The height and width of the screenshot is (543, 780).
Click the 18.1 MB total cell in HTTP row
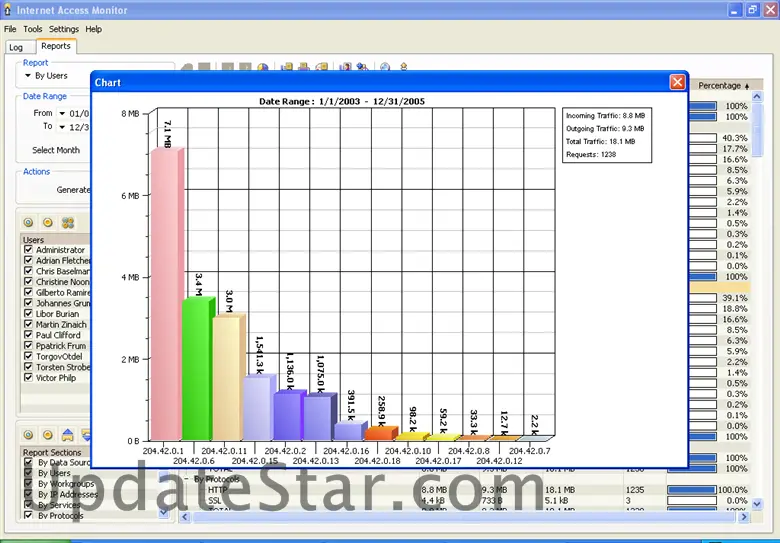pyautogui.click(x=559, y=490)
